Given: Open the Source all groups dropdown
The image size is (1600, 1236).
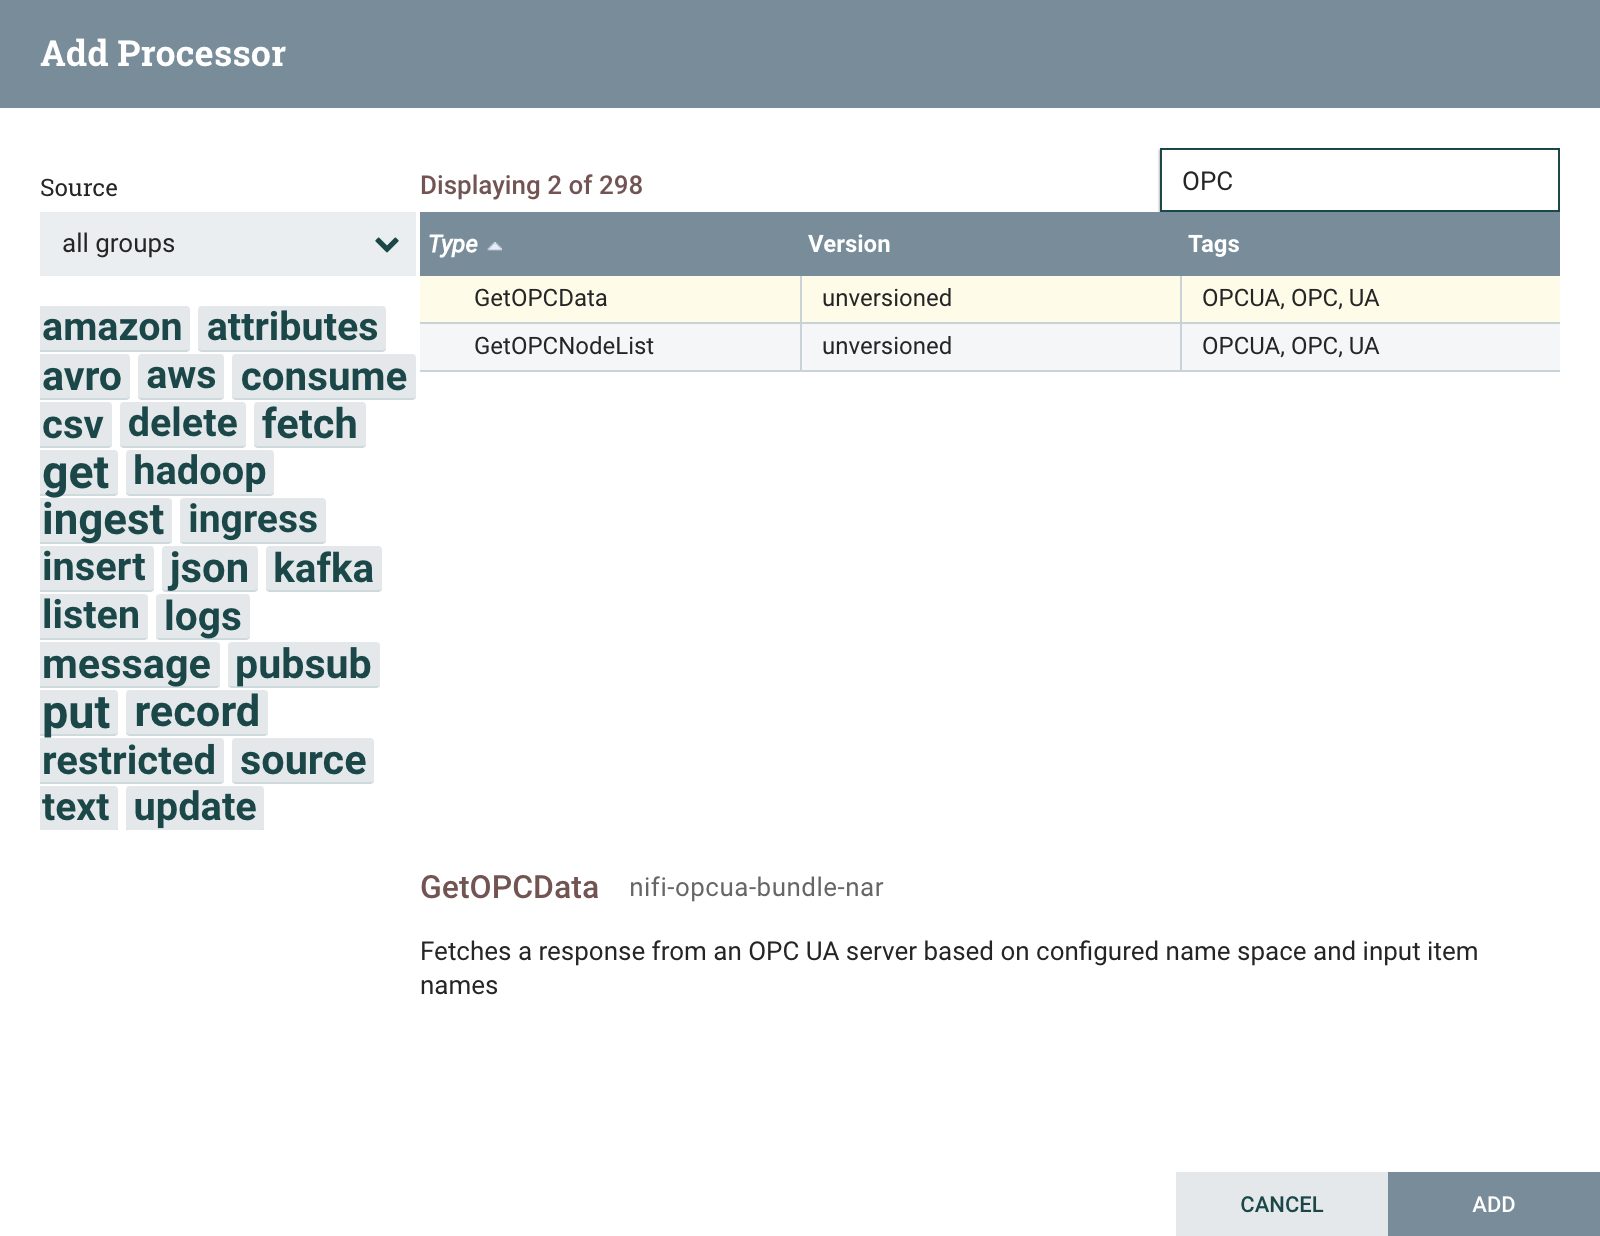Looking at the screenshot, I should (x=227, y=243).
